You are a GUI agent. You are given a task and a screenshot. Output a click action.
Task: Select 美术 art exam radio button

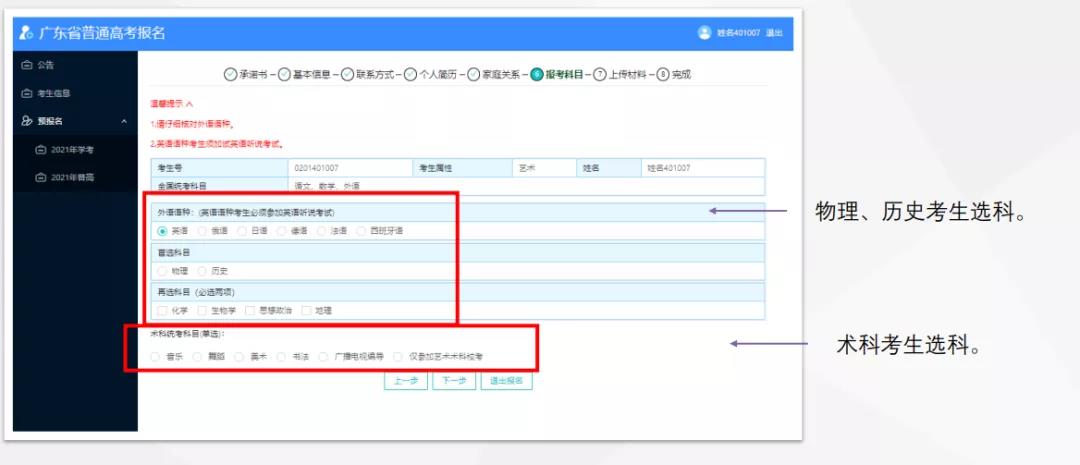click(x=238, y=357)
